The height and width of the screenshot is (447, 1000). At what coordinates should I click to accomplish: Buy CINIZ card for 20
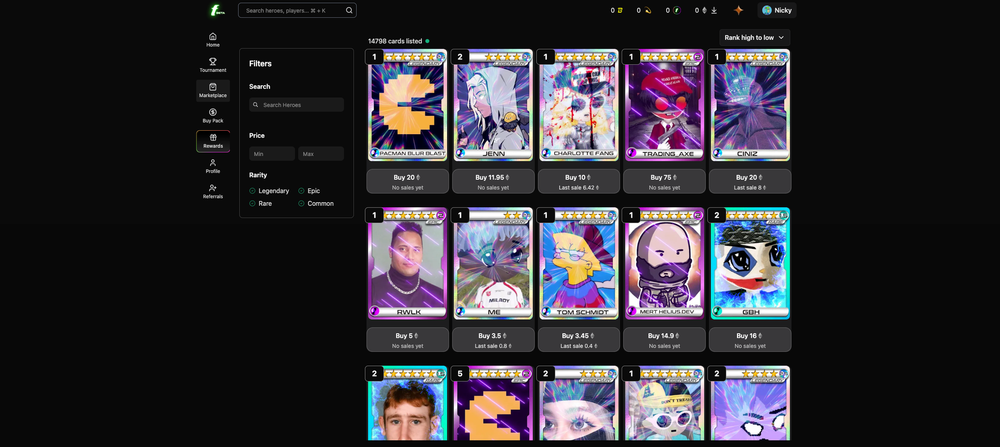(750, 181)
